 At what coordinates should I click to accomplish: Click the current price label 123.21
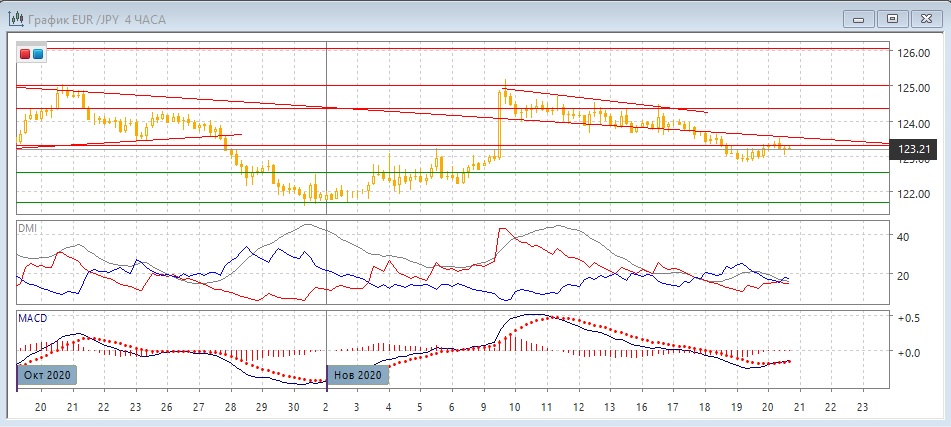pyautogui.click(x=914, y=150)
